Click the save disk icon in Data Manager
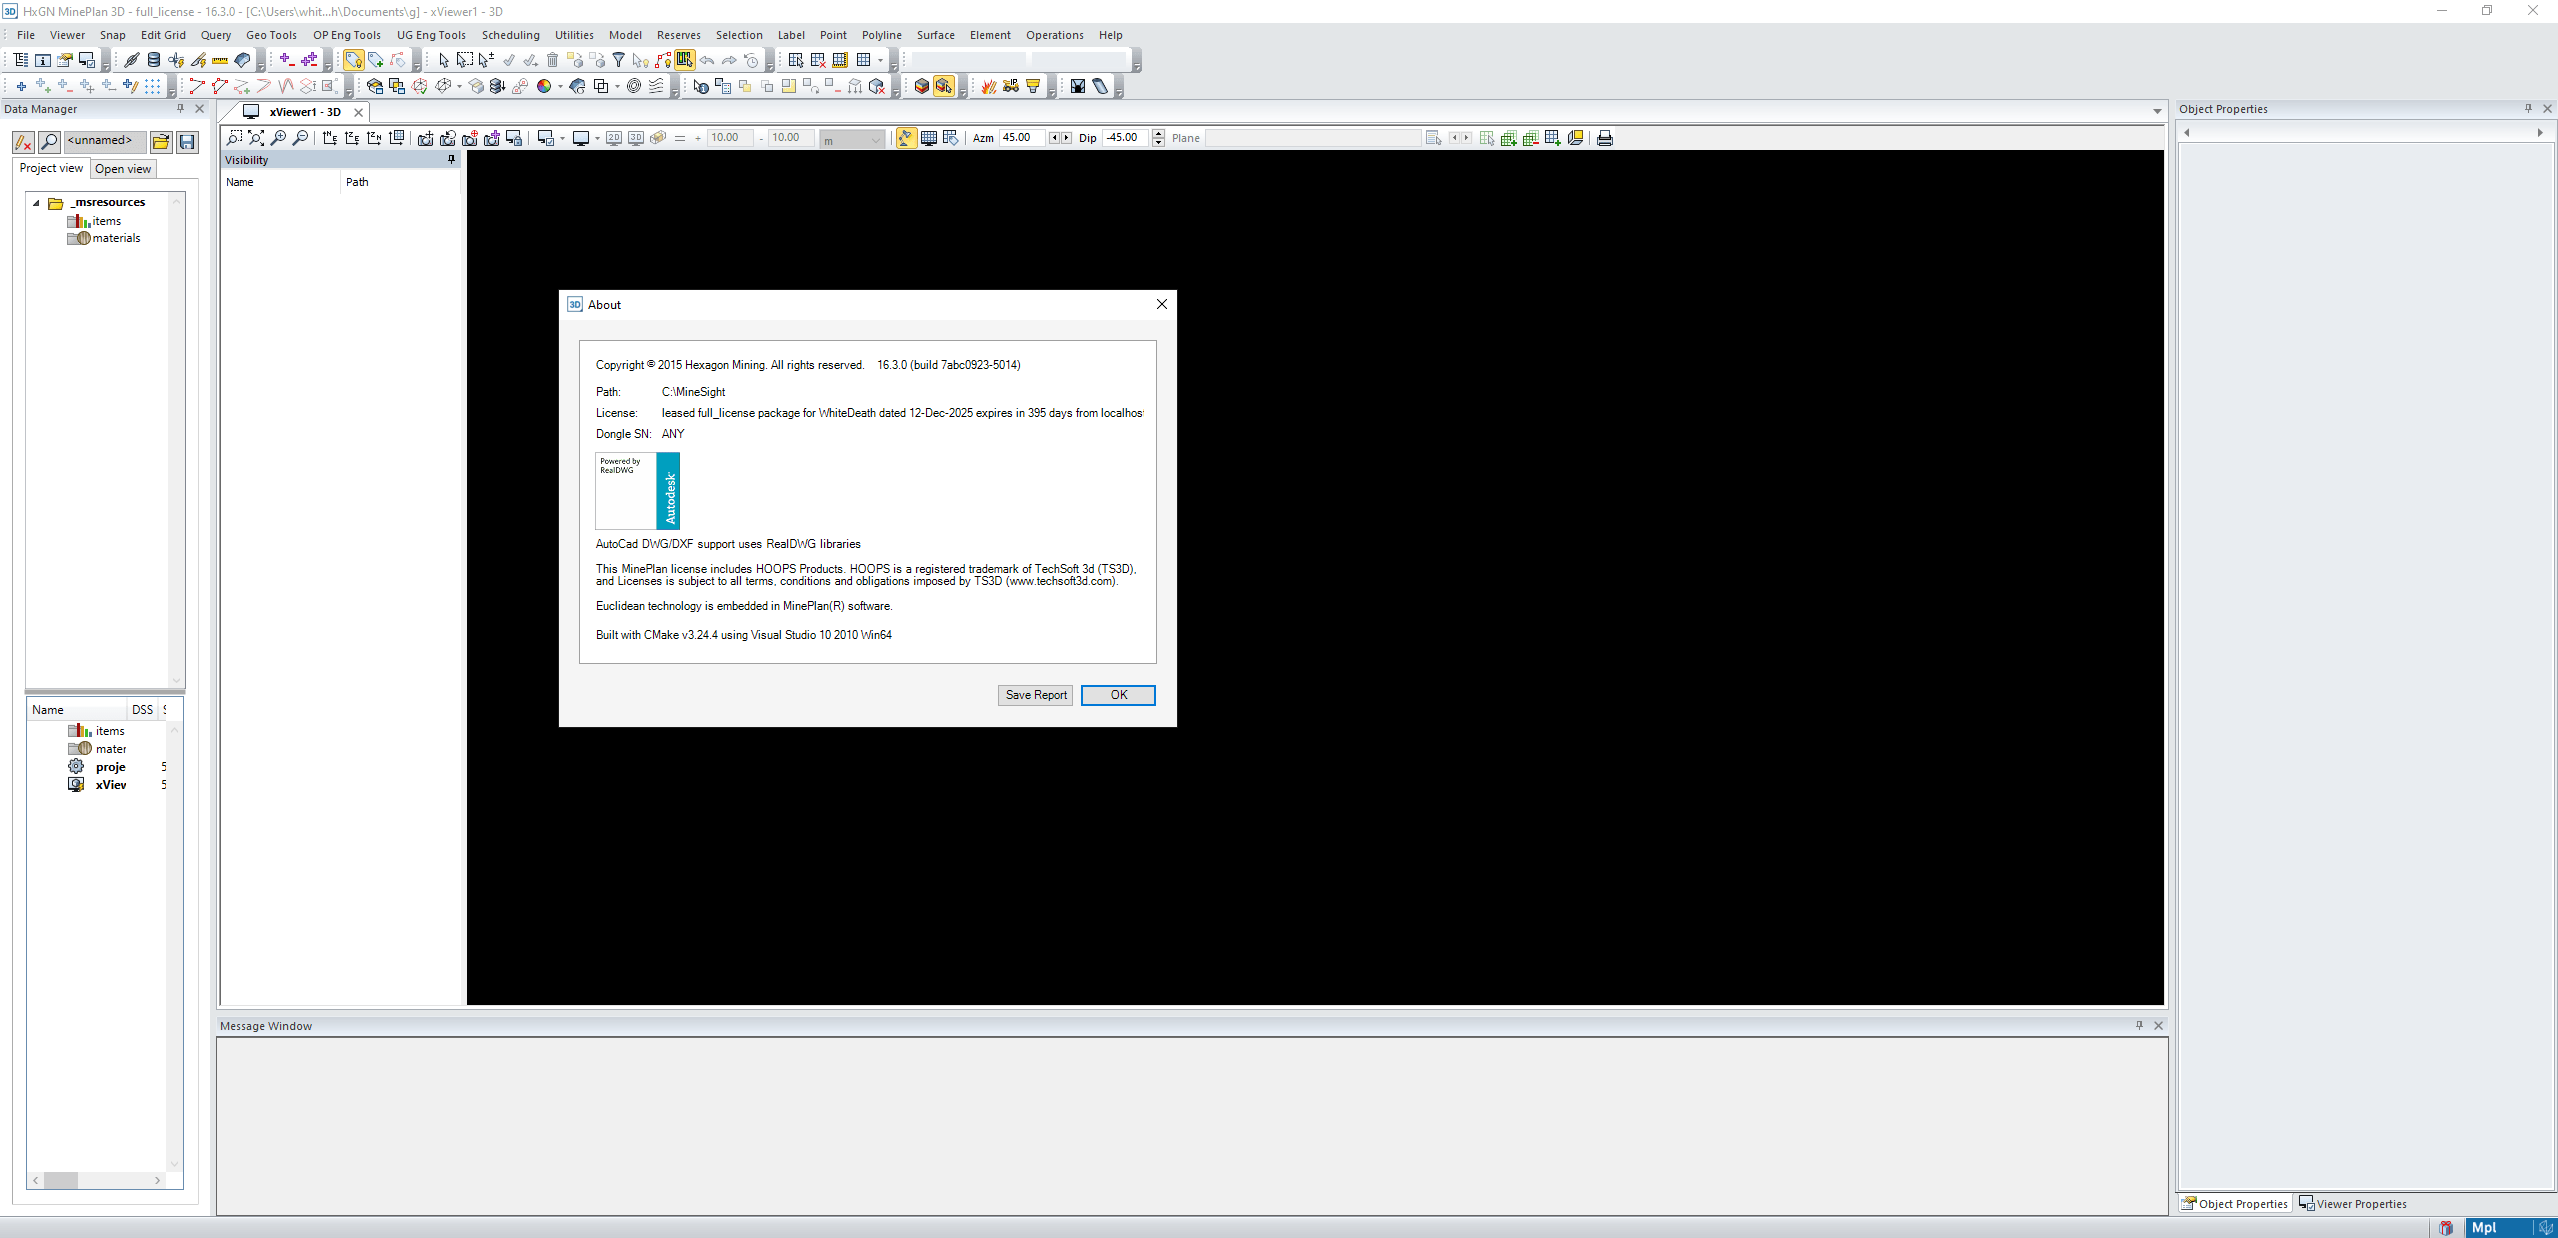This screenshot has height=1238, width=2558. pyautogui.click(x=187, y=142)
